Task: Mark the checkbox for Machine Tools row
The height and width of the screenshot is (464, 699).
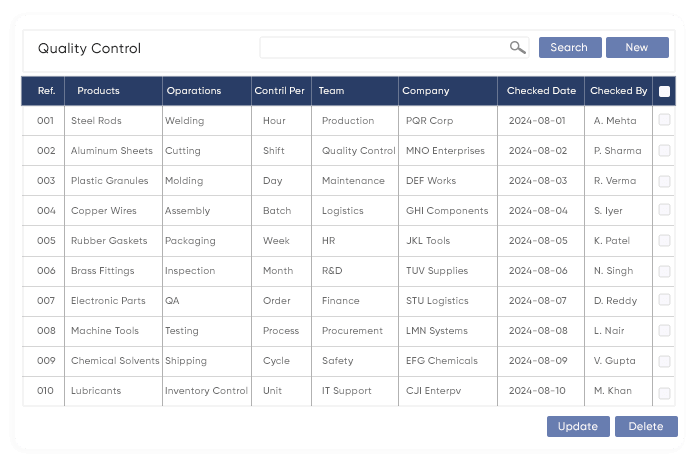Action: coord(665,331)
